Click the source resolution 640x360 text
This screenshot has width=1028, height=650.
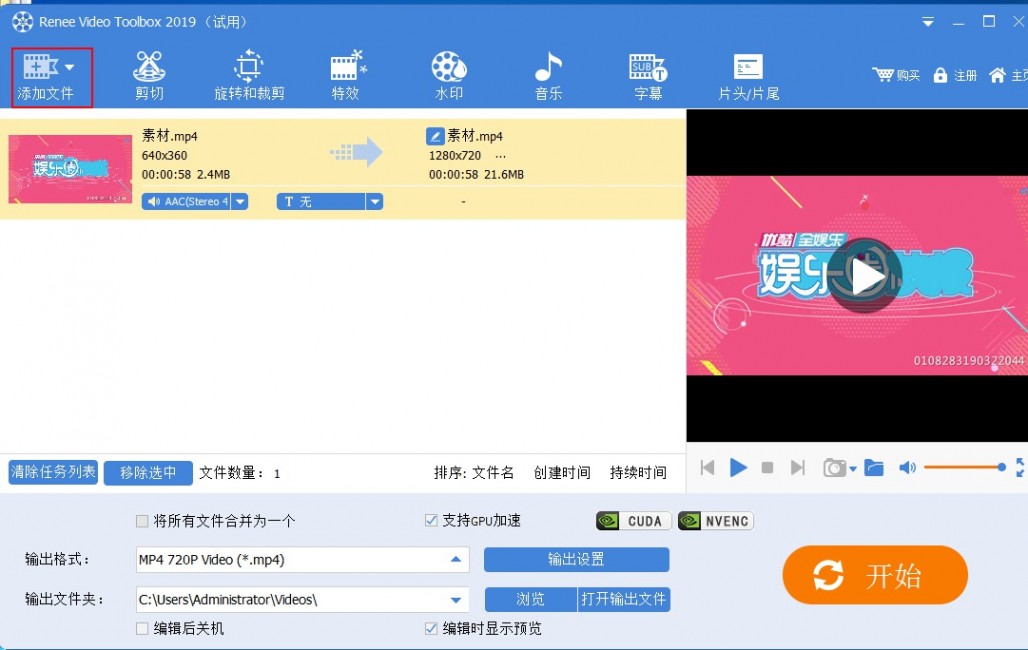165,155
